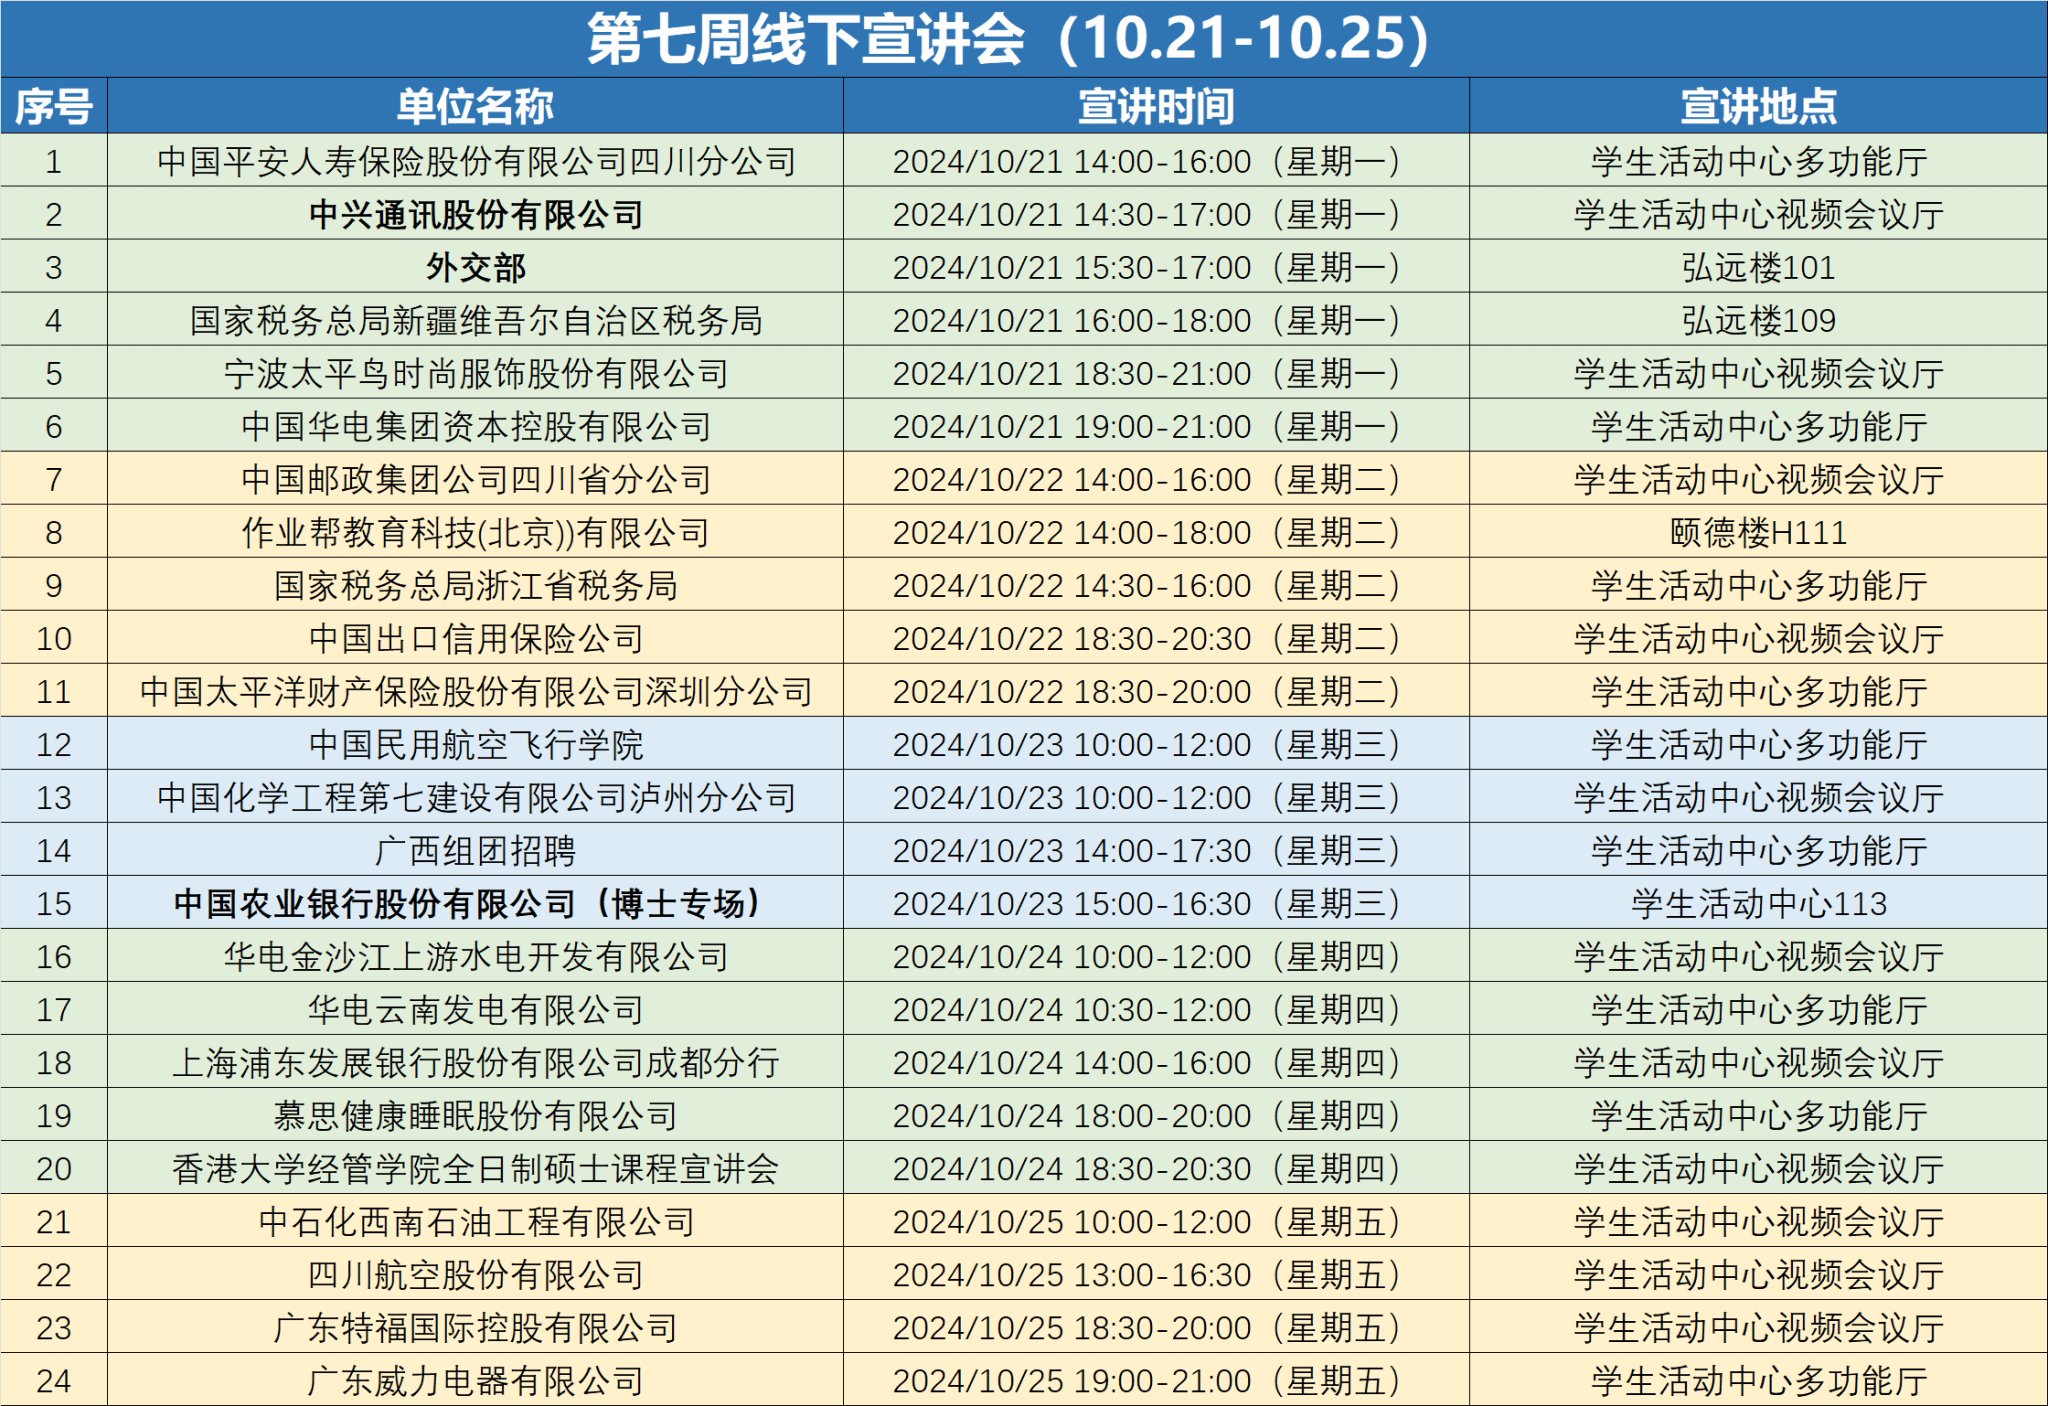The height and width of the screenshot is (1406, 2048).
Task: Click serial number 3 cell
Action: (x=54, y=267)
